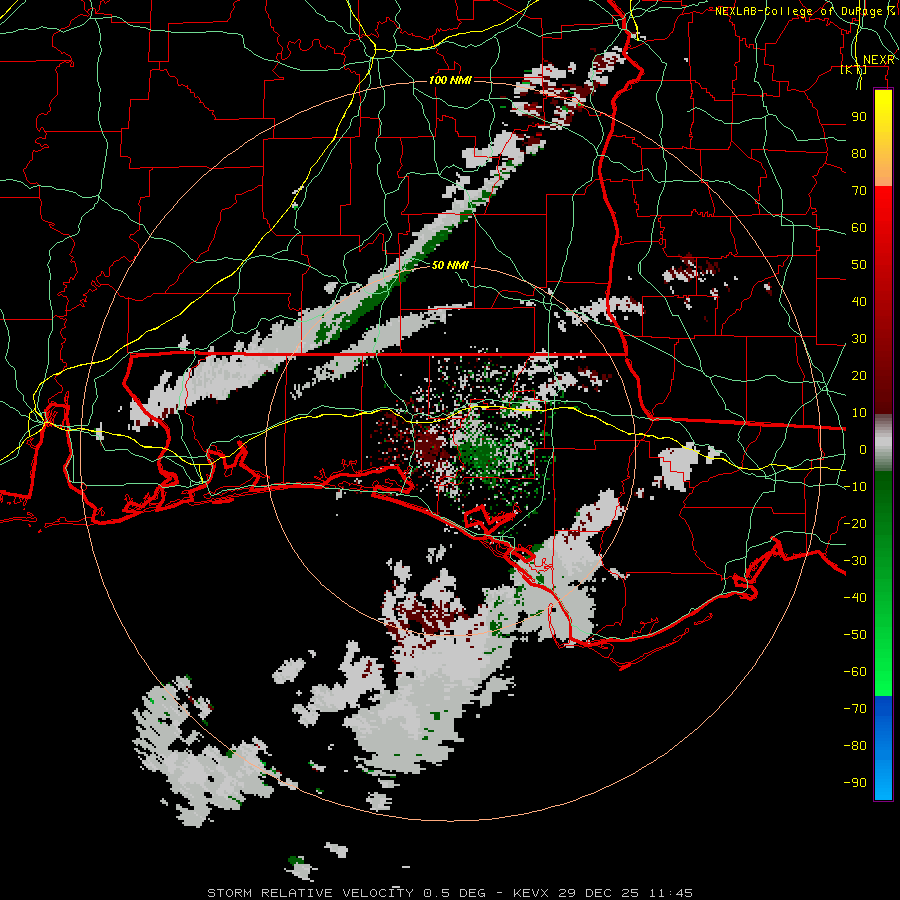Click the positive 40 value on velocity scale
Image resolution: width=900 pixels, height=900 pixels.
[859, 302]
